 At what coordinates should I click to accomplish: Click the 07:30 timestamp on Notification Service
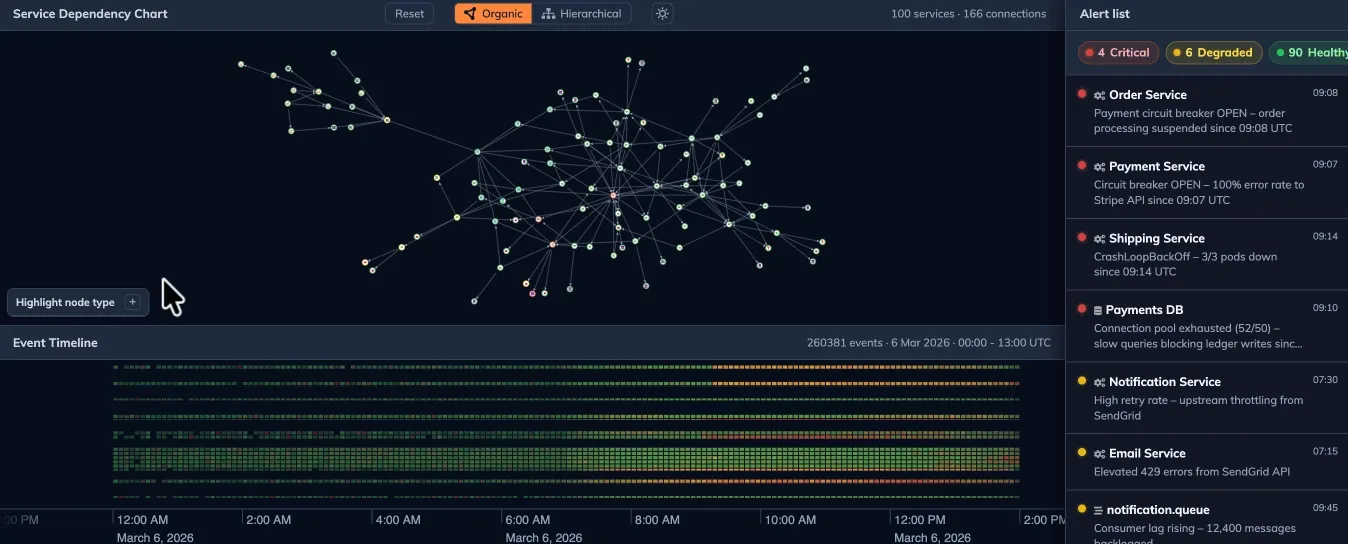[x=1325, y=379]
